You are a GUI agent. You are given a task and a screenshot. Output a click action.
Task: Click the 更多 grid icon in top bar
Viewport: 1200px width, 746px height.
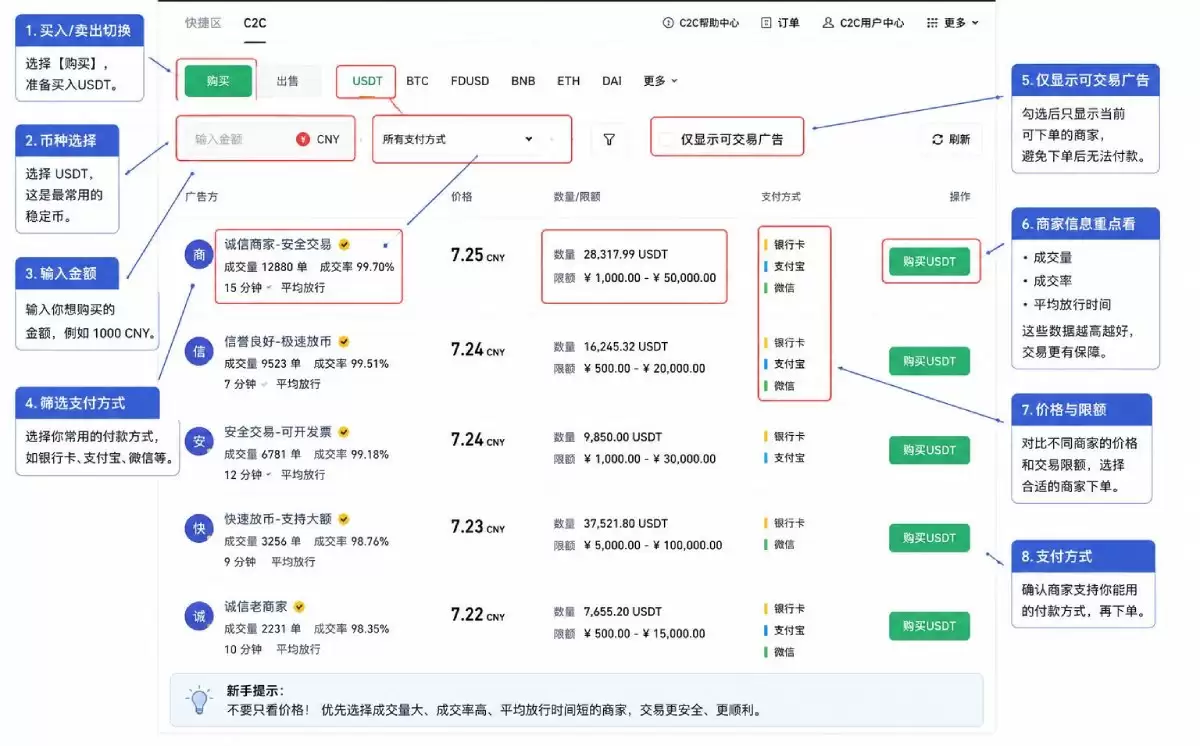point(932,23)
